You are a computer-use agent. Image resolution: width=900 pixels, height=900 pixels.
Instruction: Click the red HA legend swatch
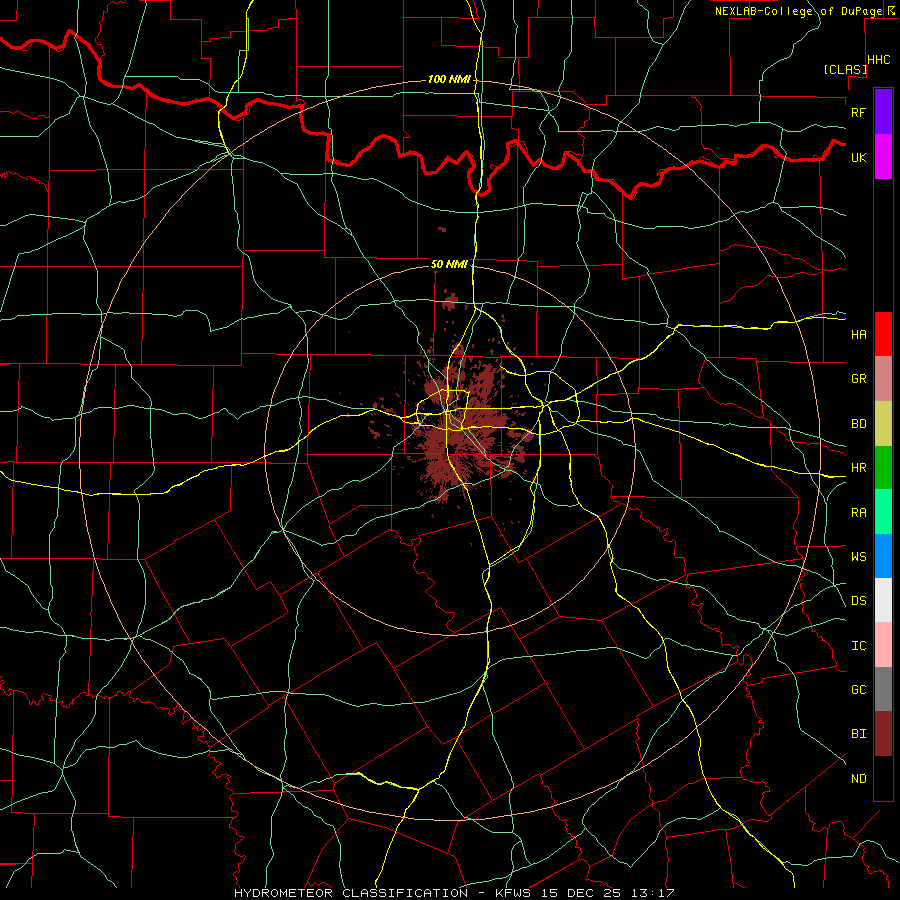883,334
